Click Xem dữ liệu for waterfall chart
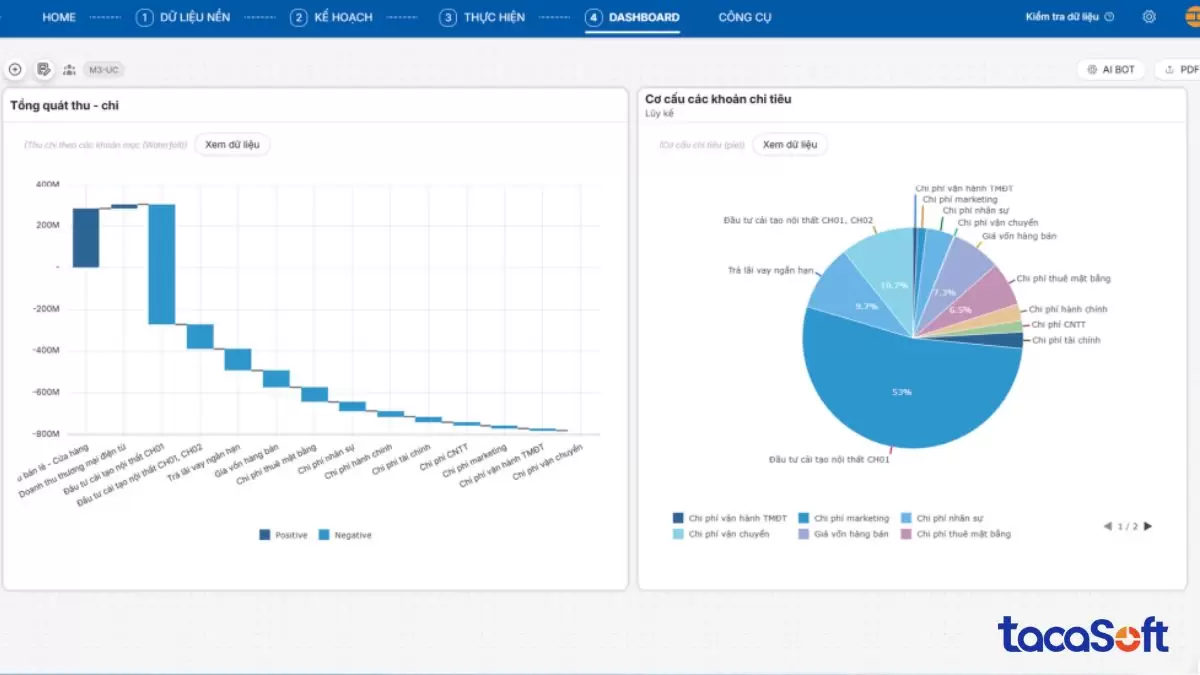The width and height of the screenshot is (1200, 675). (232, 145)
